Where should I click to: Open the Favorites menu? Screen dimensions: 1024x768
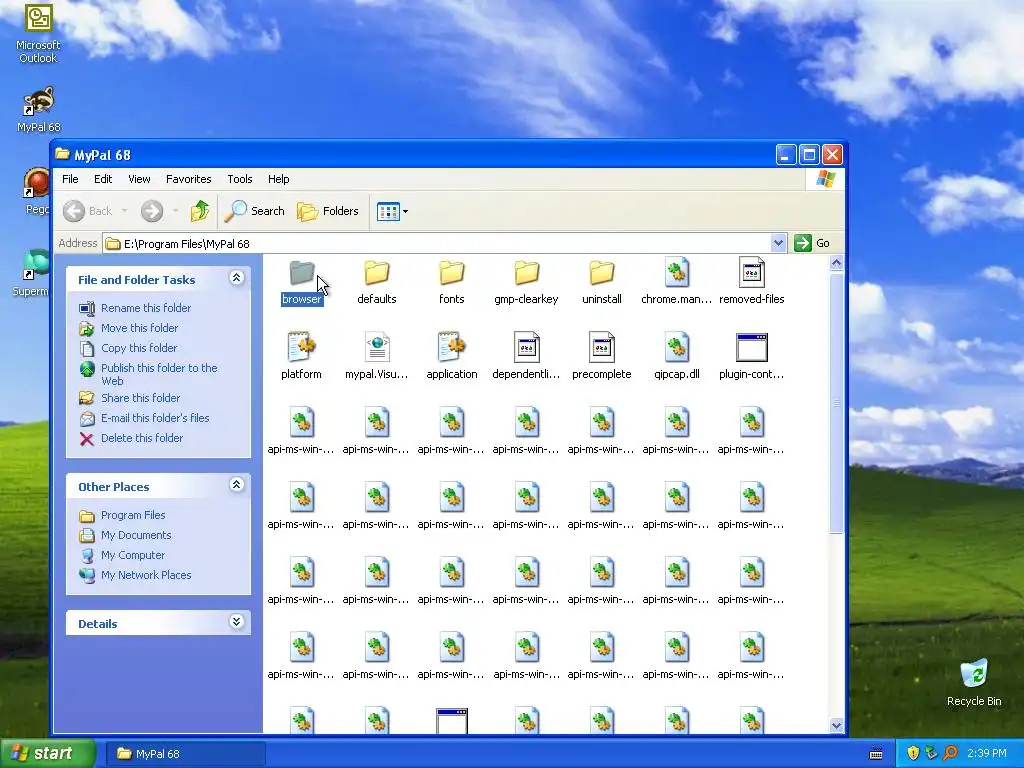coord(189,179)
